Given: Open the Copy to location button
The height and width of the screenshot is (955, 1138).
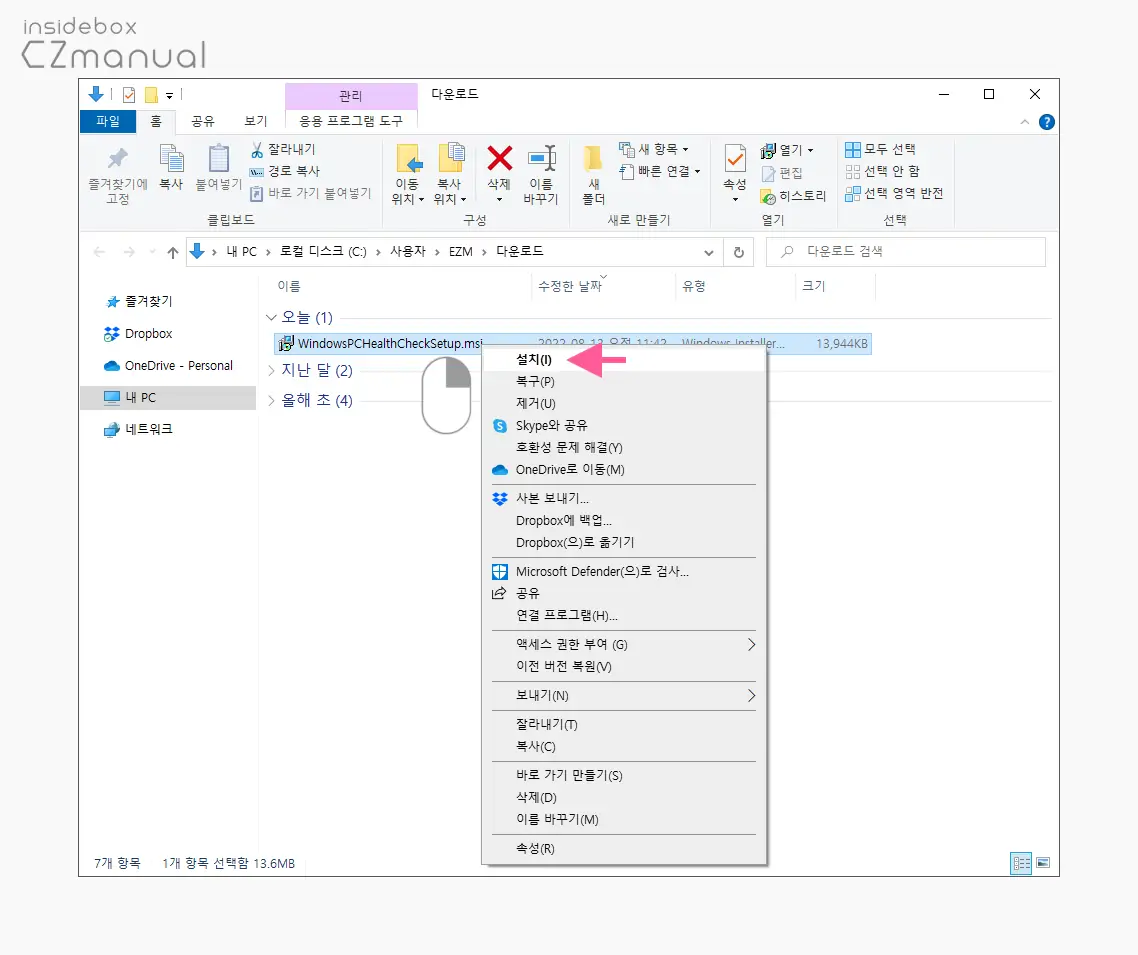Looking at the screenshot, I should pyautogui.click(x=450, y=174).
